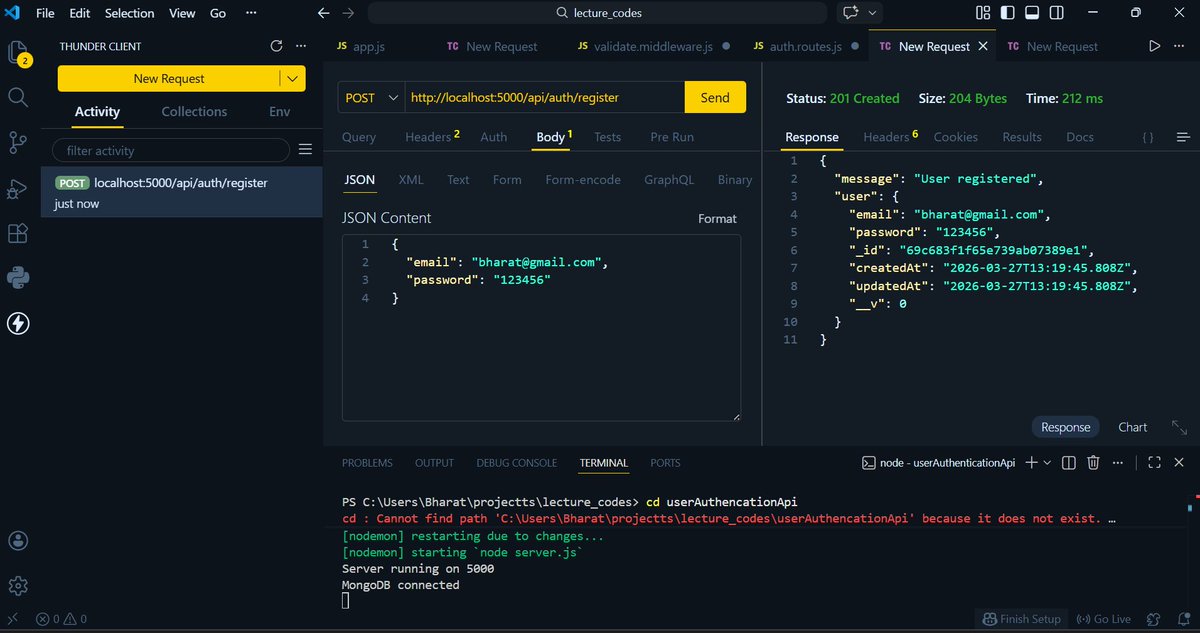
Task: Kill terminal with the trash icon
Action: click(1093, 462)
